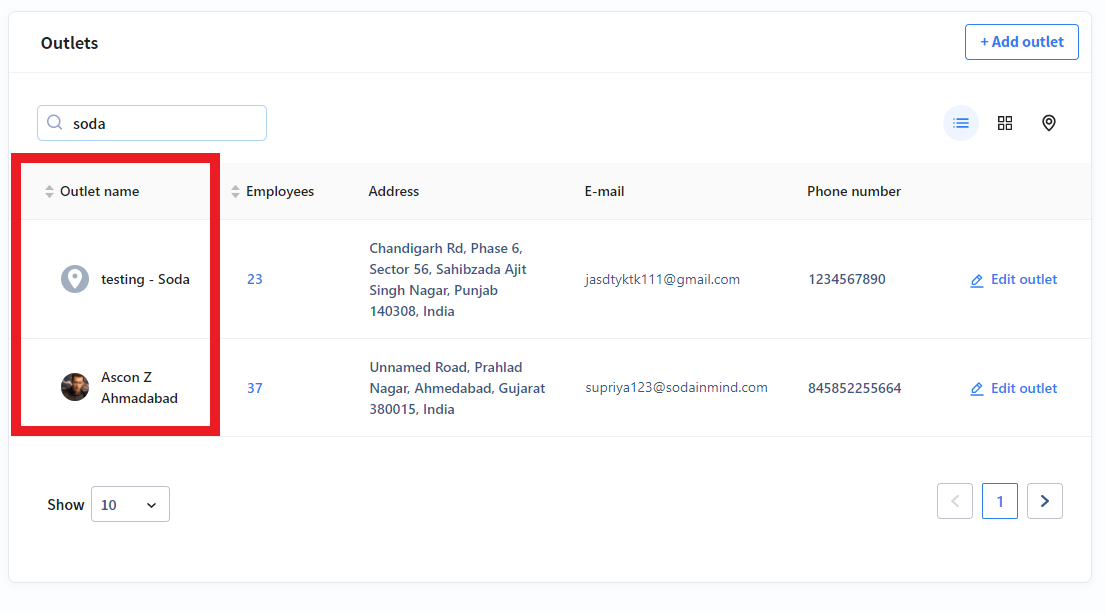
Task: Click the edit pencil icon for testing - Soda
Action: coord(977,280)
